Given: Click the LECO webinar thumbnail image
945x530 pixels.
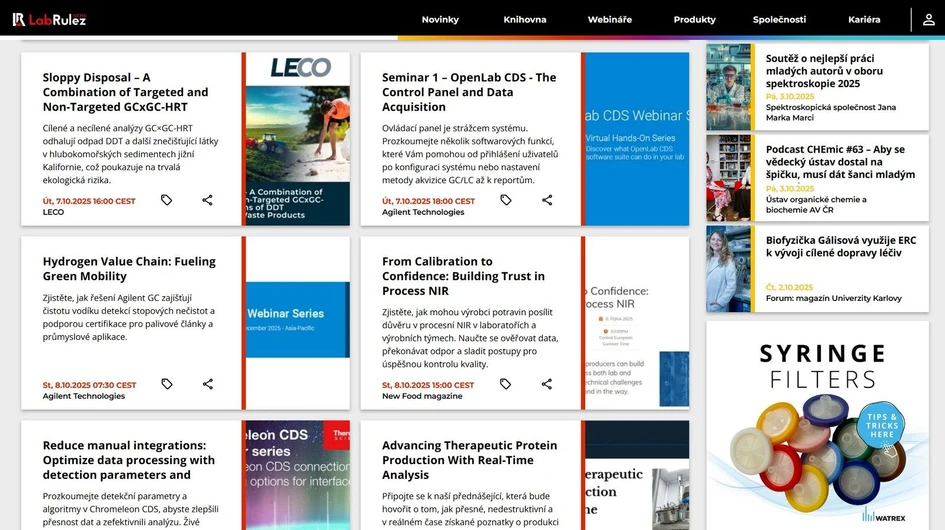Looking at the screenshot, I should (299, 139).
